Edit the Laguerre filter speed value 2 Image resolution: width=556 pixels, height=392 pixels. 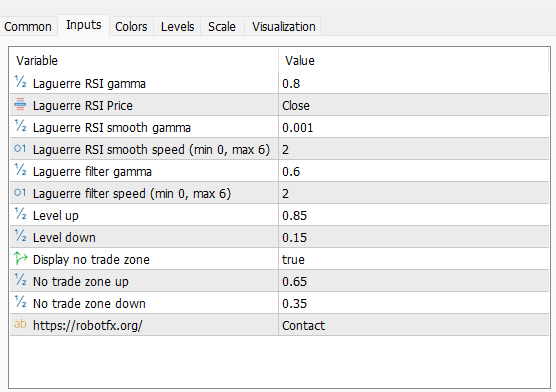[x=414, y=193]
